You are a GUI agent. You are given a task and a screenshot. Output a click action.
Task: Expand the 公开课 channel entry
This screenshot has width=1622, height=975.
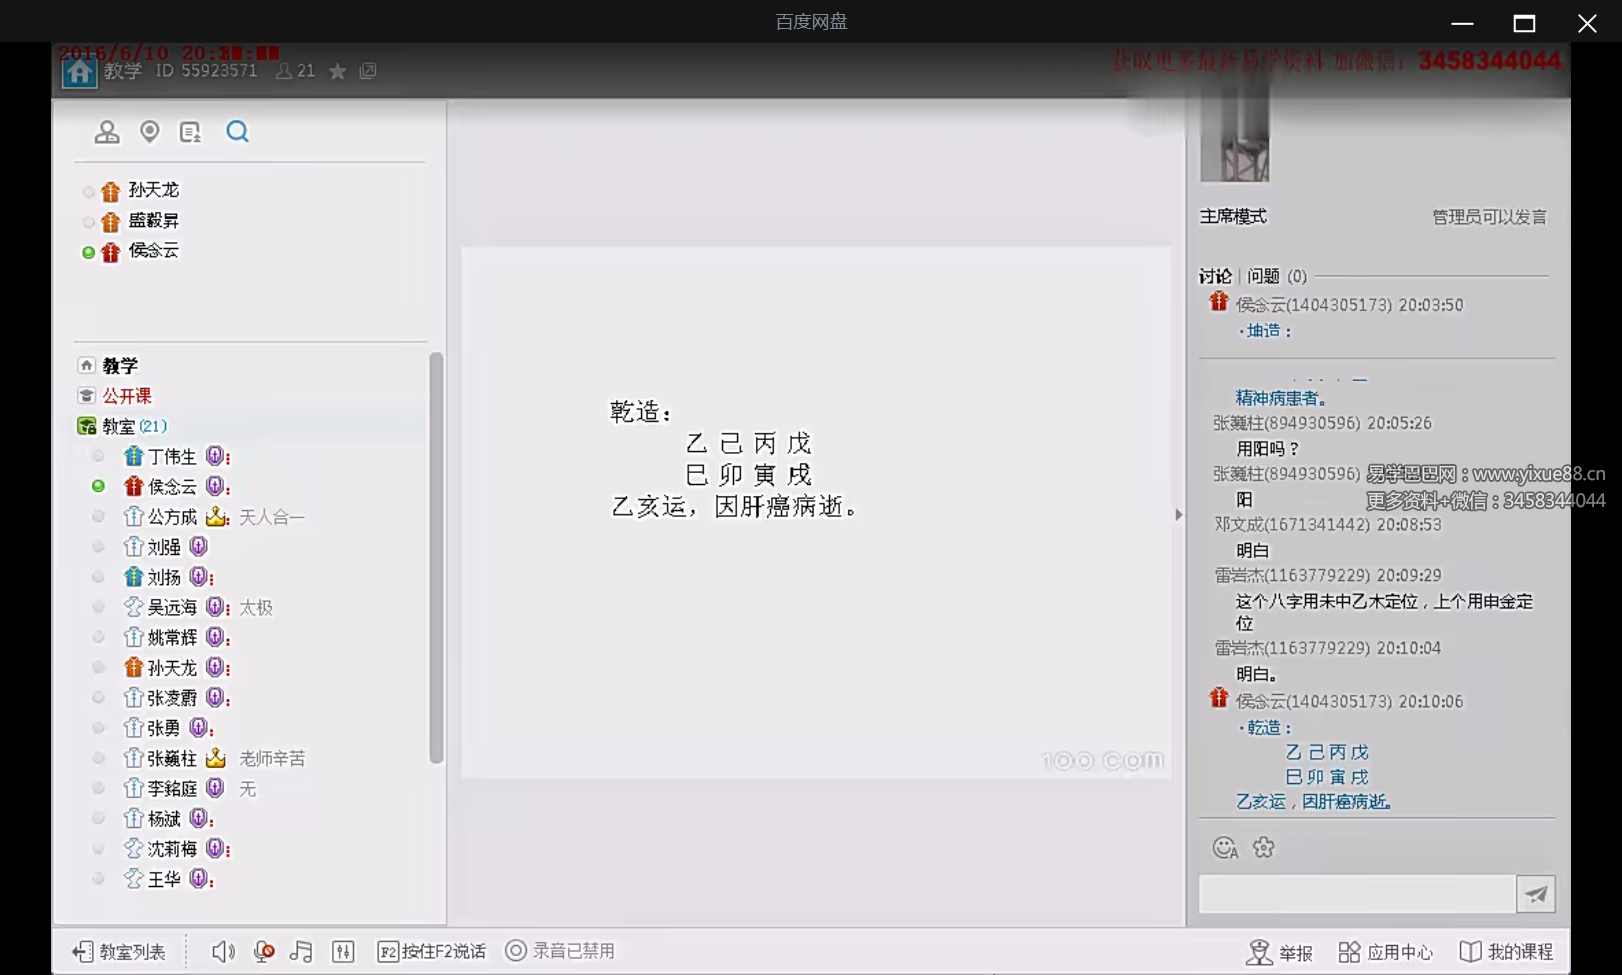pos(126,395)
